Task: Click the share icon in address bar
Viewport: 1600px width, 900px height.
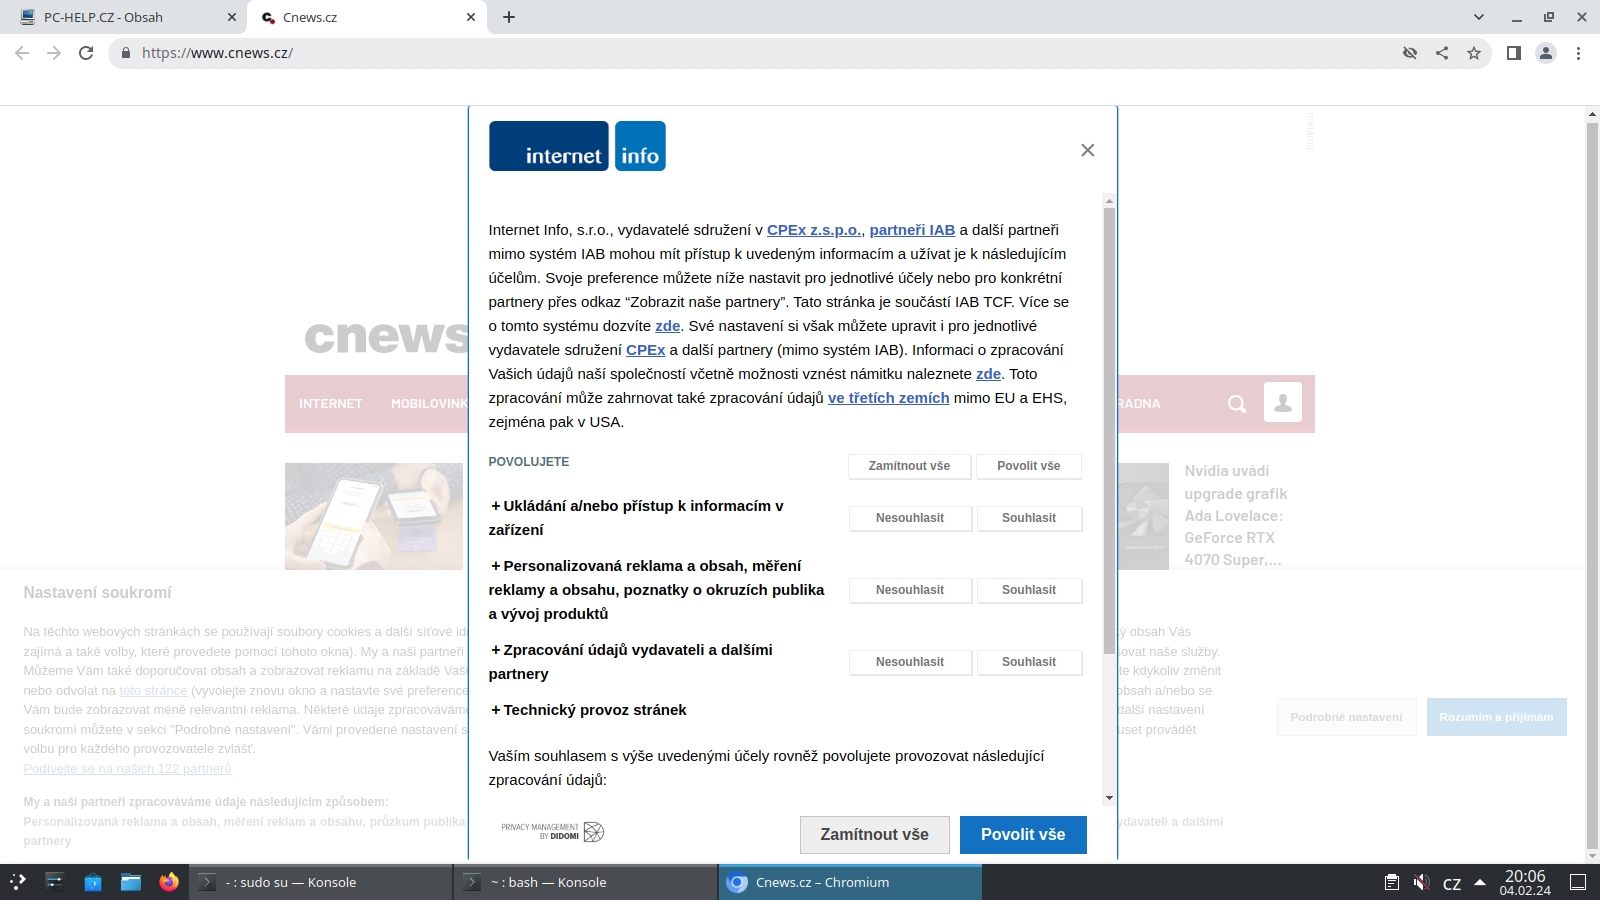Action: (1441, 53)
